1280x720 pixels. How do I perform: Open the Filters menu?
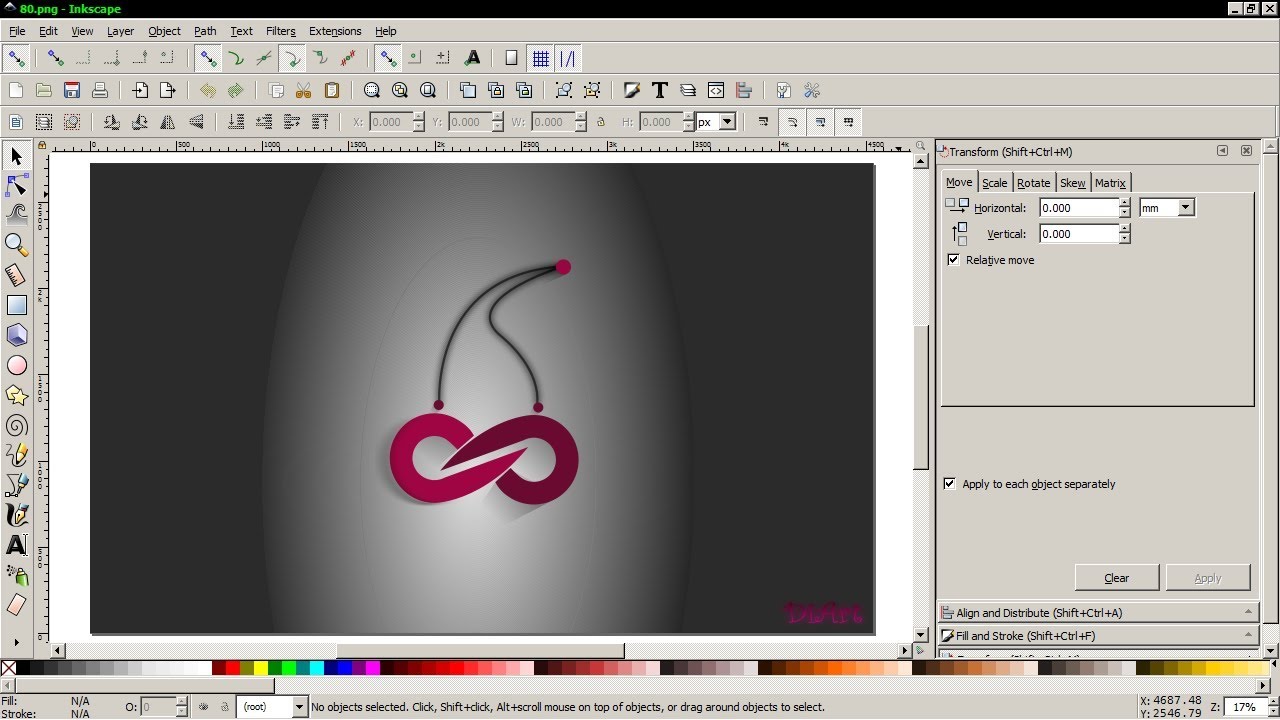tap(281, 31)
